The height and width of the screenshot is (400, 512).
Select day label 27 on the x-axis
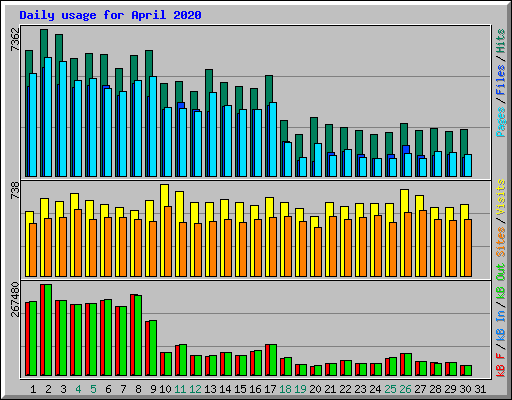pyautogui.click(x=420, y=389)
